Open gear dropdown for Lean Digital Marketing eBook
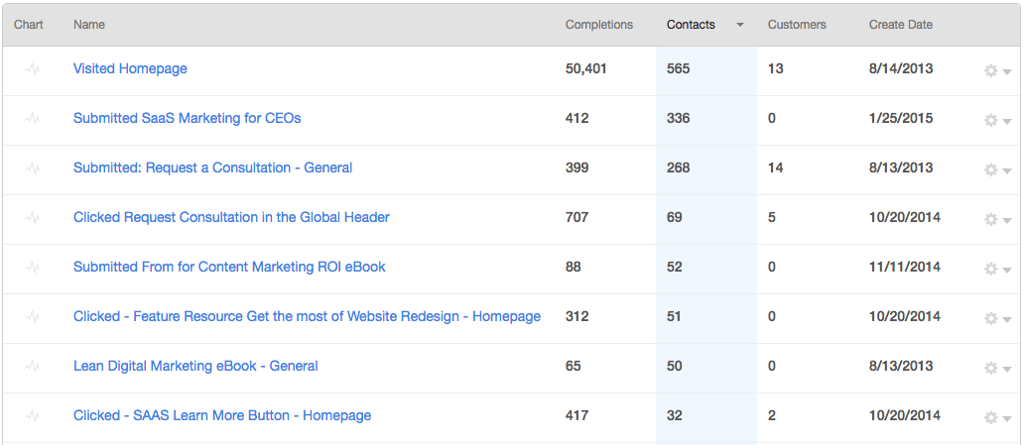 click(x=997, y=368)
